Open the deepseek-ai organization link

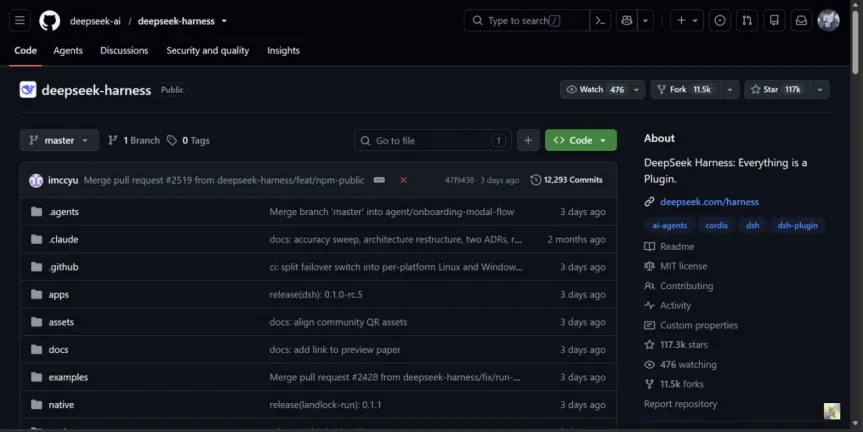(95, 21)
